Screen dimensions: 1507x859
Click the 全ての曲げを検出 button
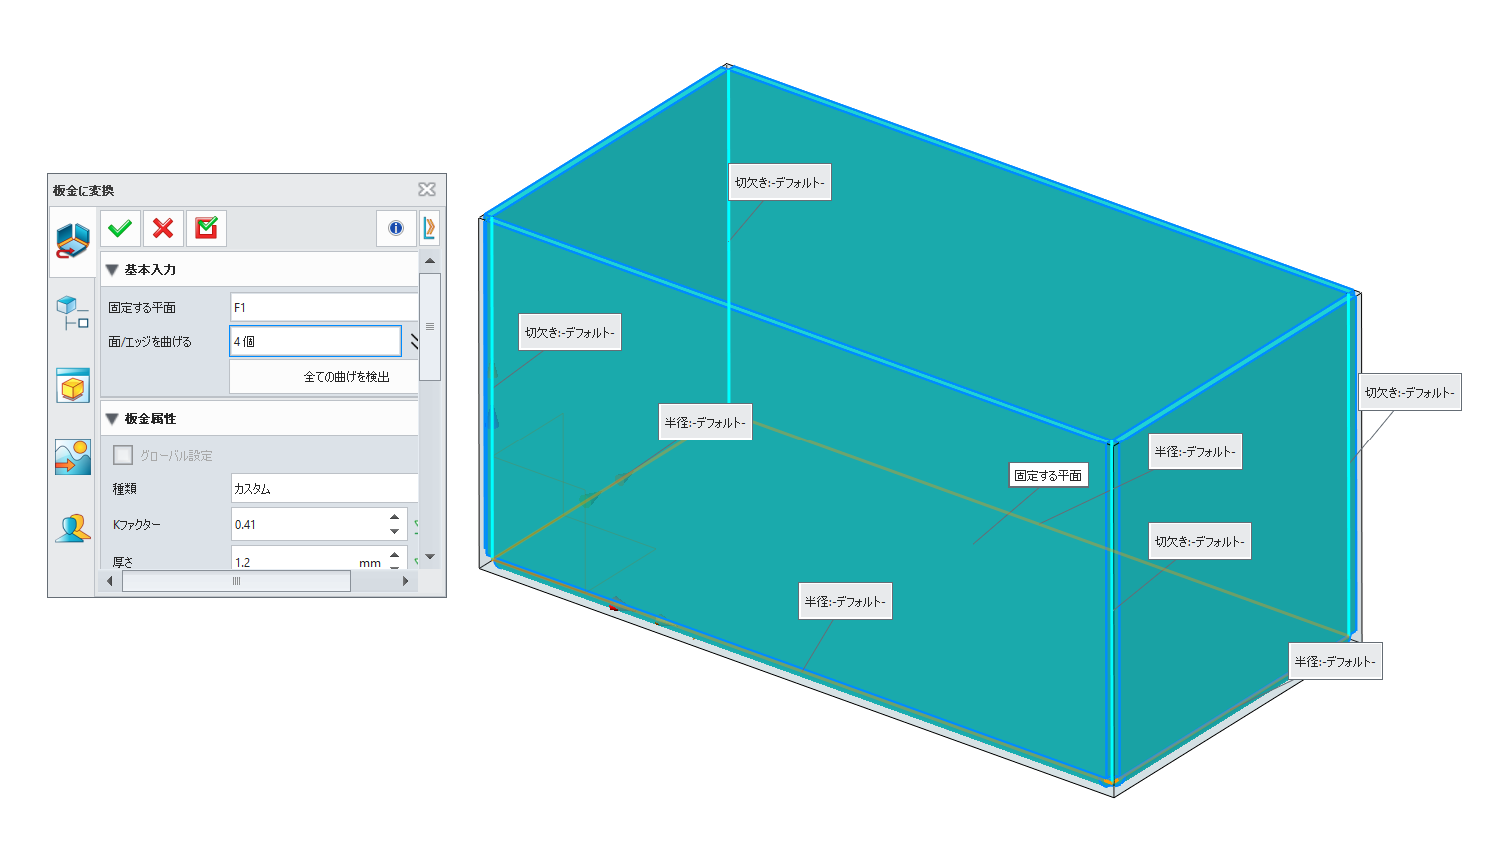pyautogui.click(x=324, y=377)
